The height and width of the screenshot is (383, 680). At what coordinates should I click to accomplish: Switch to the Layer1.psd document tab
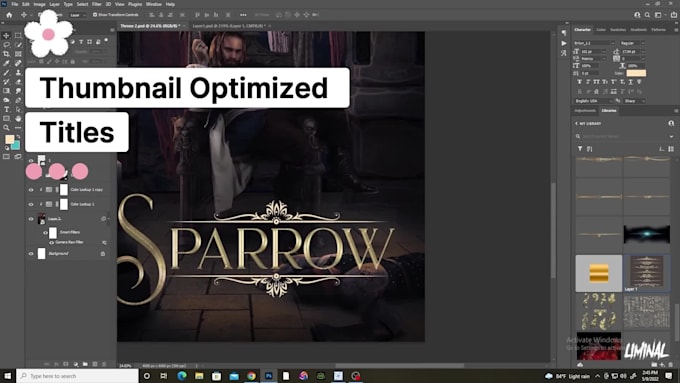pyautogui.click(x=229, y=26)
